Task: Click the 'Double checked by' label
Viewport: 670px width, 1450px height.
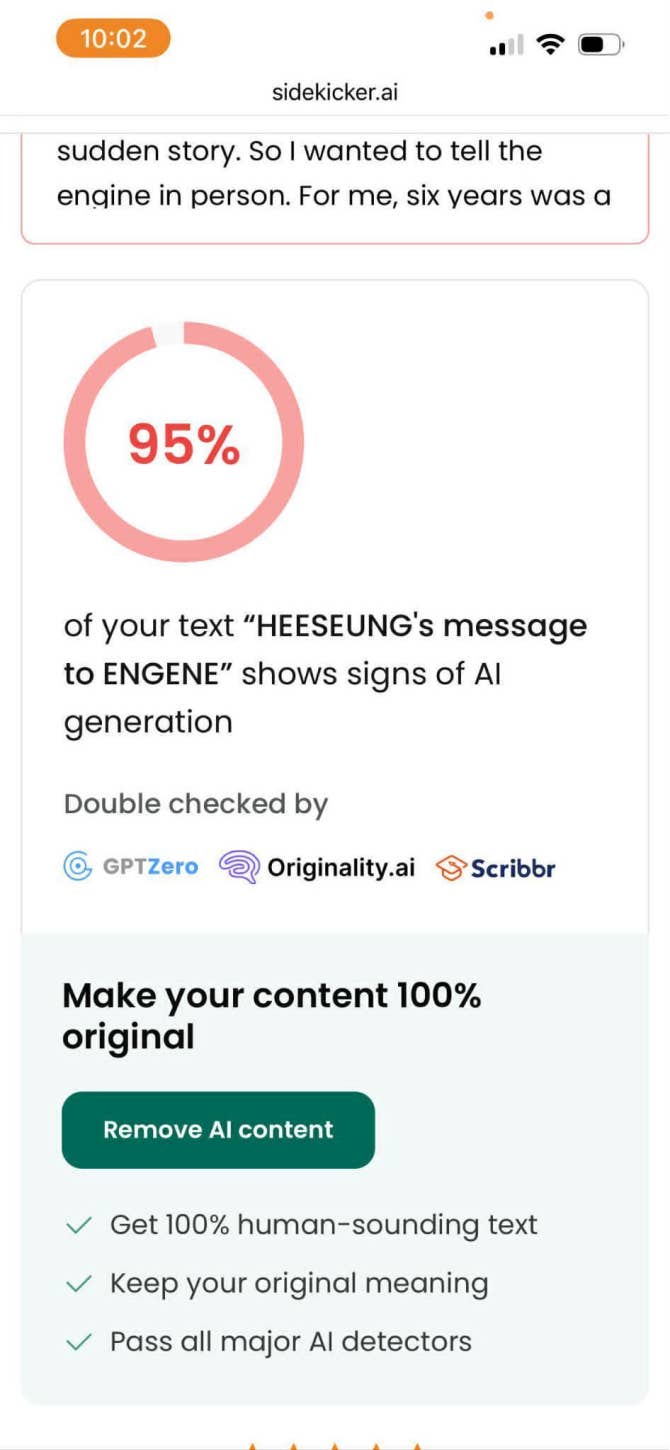Action: point(196,804)
